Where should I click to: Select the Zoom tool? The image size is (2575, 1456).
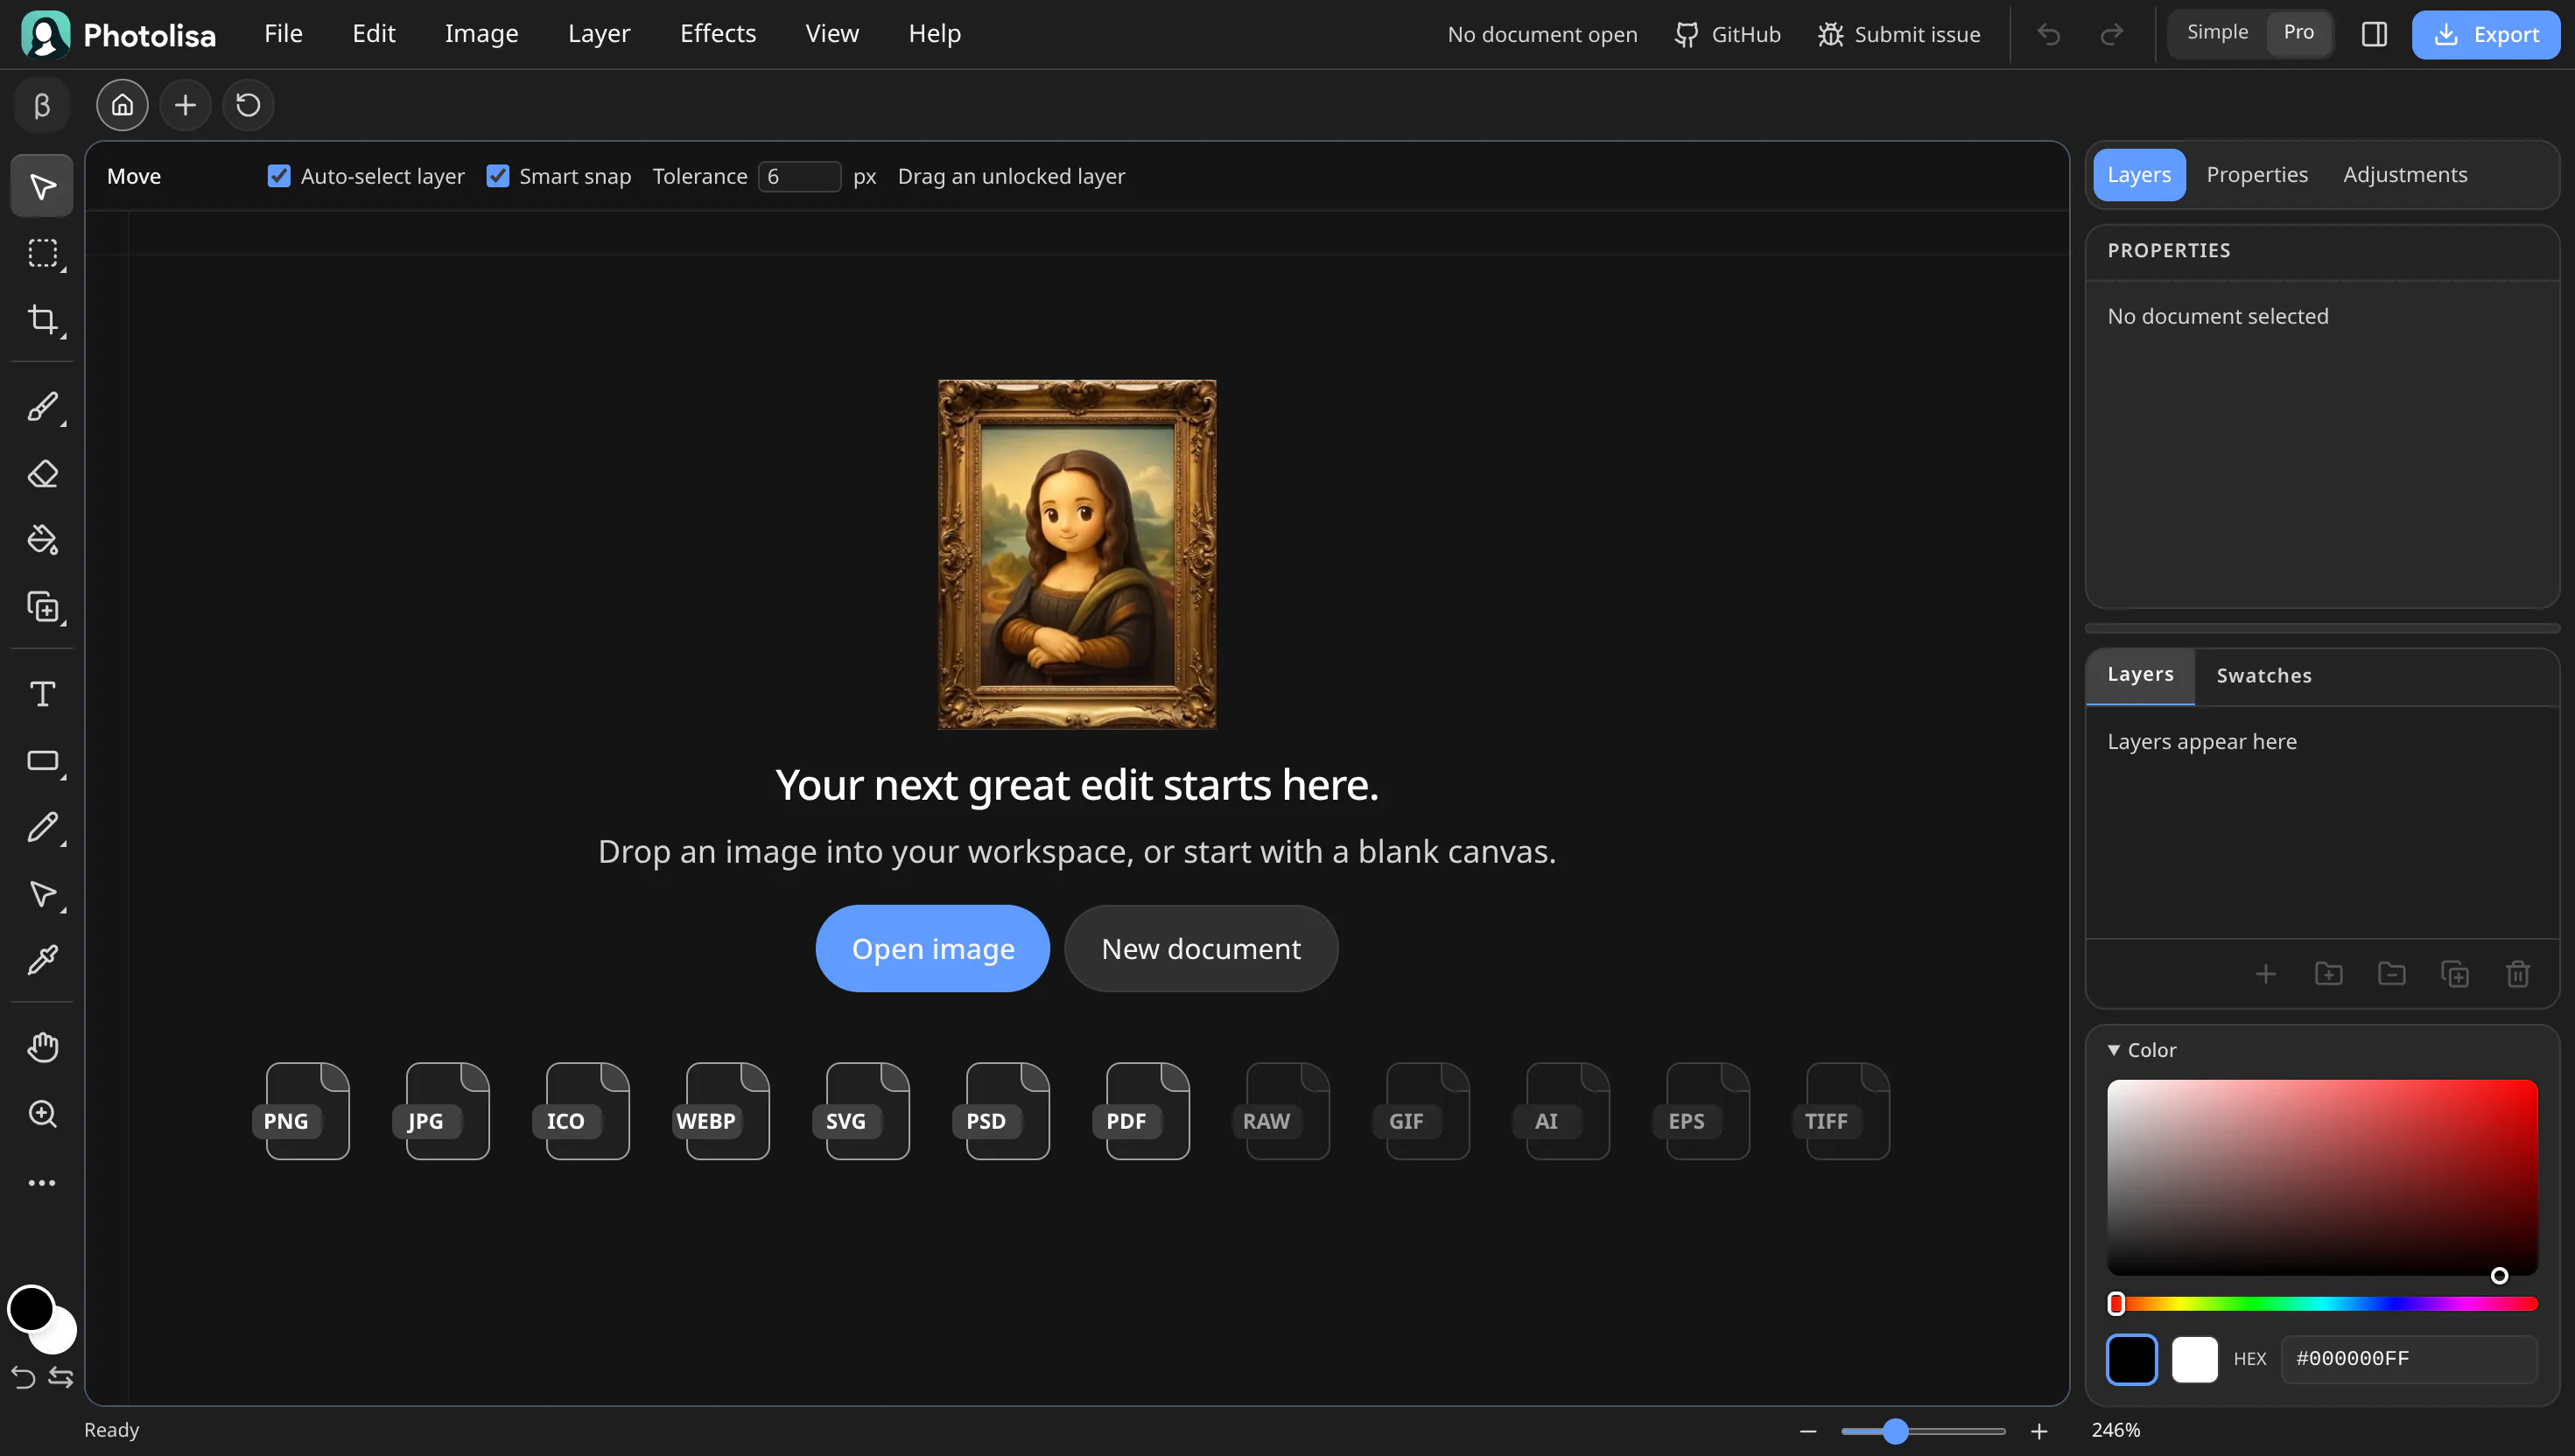pyautogui.click(x=42, y=1114)
